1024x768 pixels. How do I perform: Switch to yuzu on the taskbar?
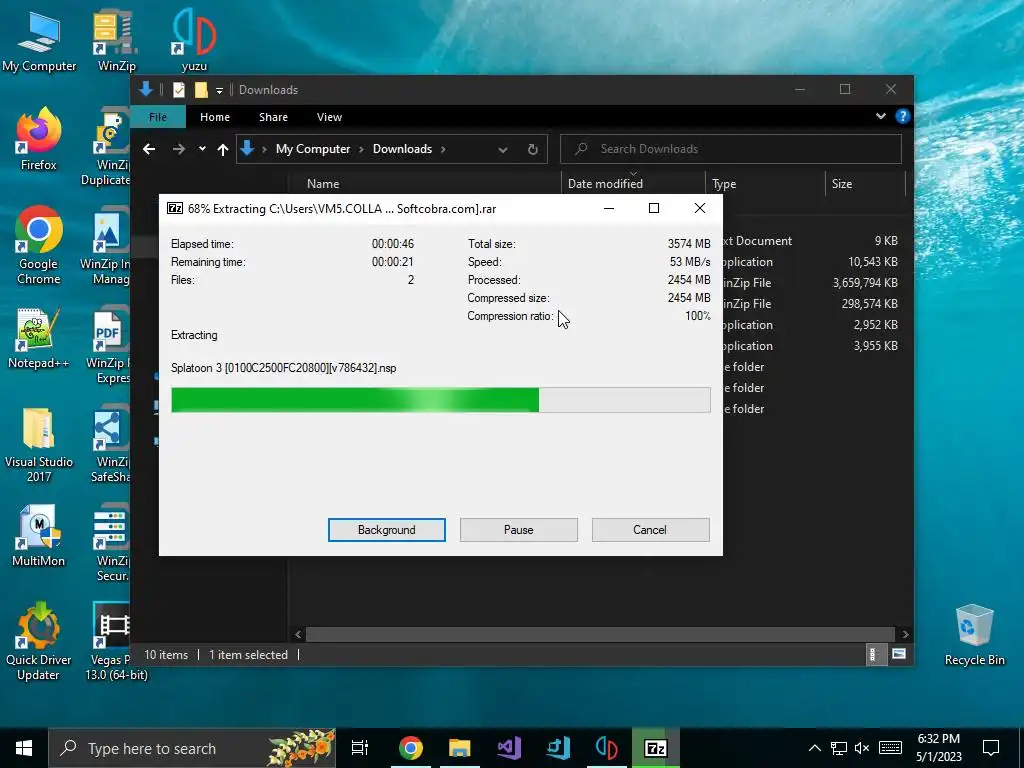point(607,748)
